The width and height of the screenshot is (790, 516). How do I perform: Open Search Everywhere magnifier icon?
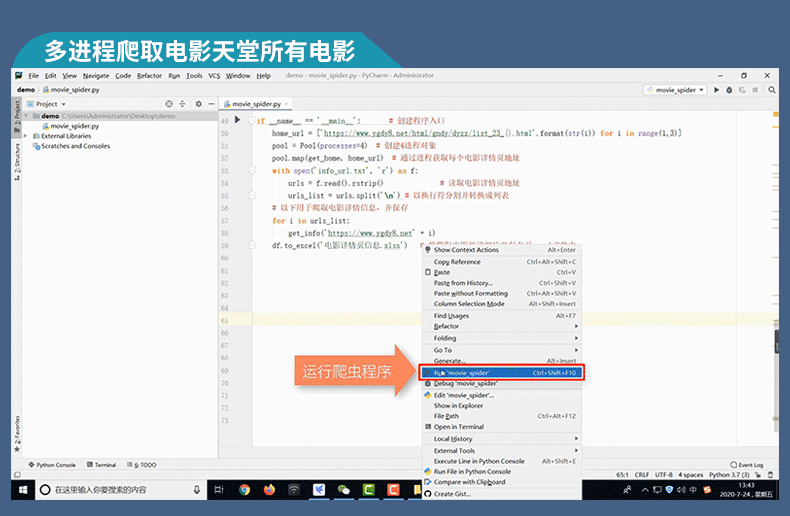771,90
